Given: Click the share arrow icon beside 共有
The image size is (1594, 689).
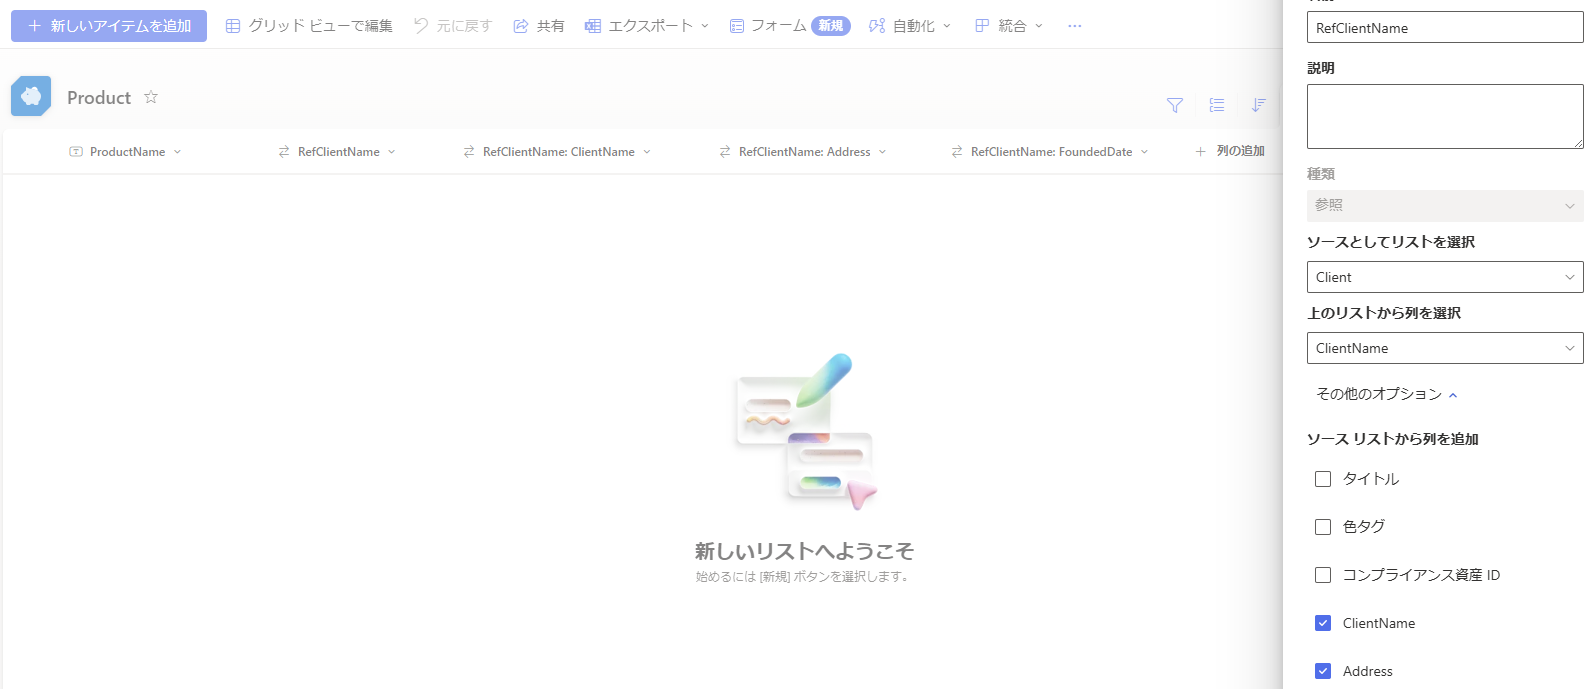Looking at the screenshot, I should (x=521, y=26).
